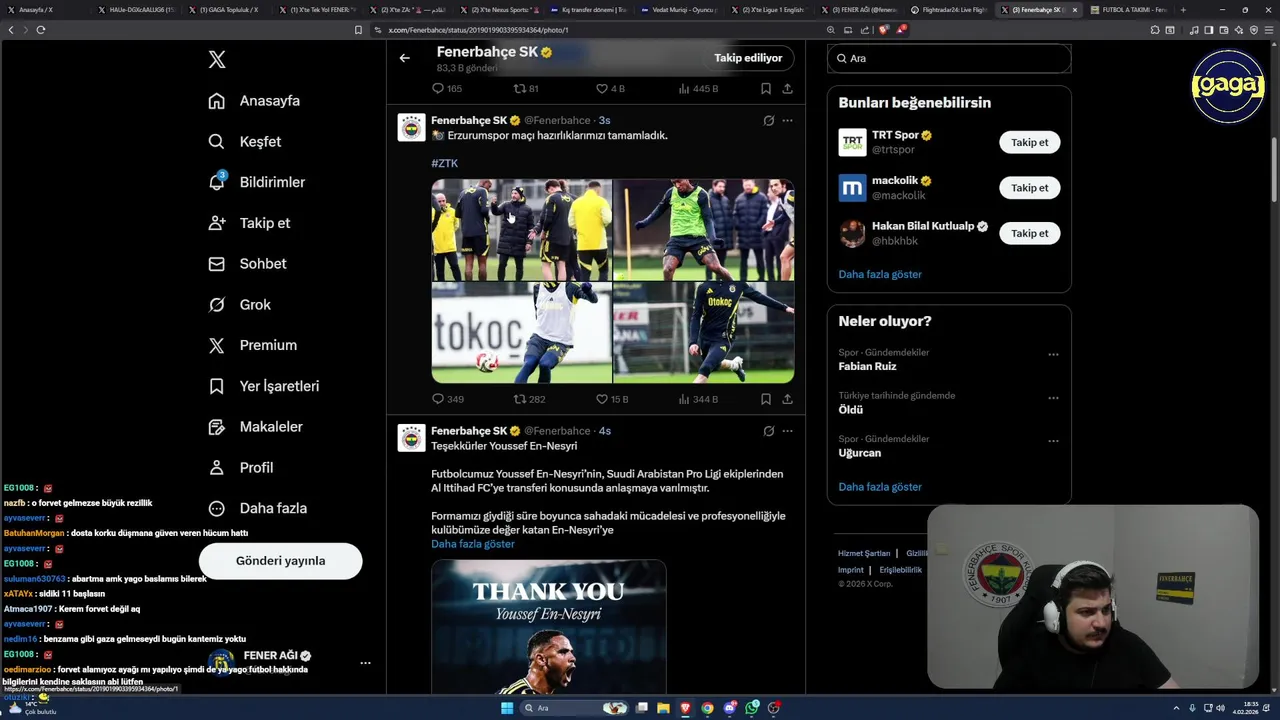Image resolution: width=1280 pixels, height=720 pixels.
Task: Open options for Fabian Ruiz trend
Action: point(1053,355)
